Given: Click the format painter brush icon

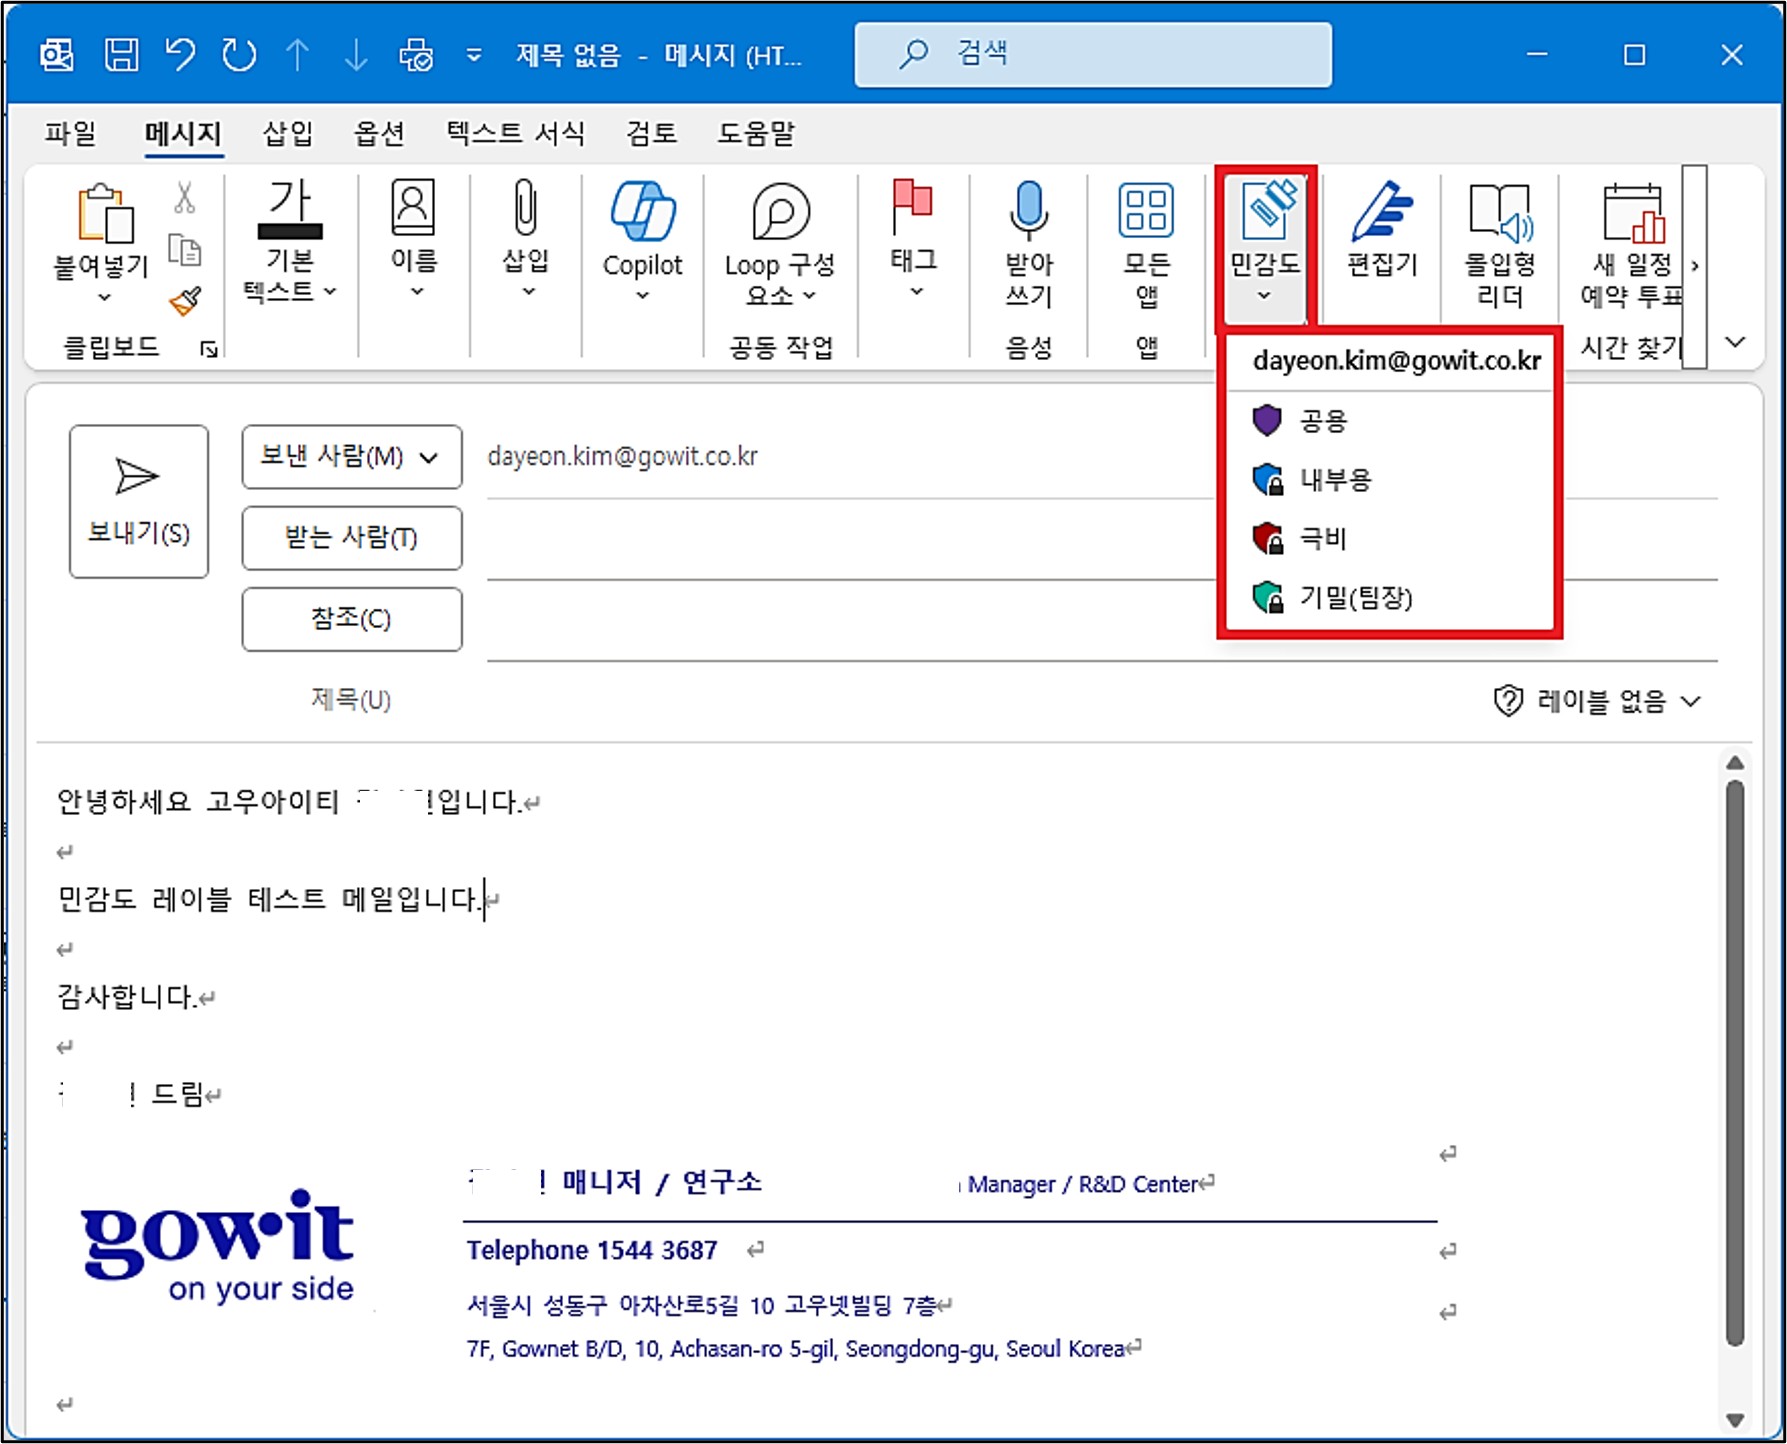Looking at the screenshot, I should click(185, 300).
